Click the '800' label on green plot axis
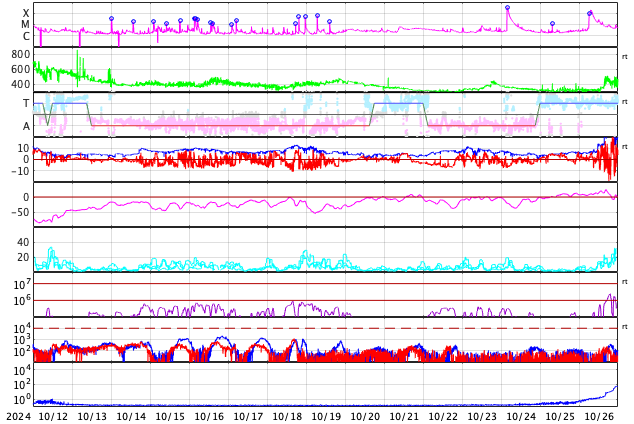 pyautogui.click(x=21, y=54)
